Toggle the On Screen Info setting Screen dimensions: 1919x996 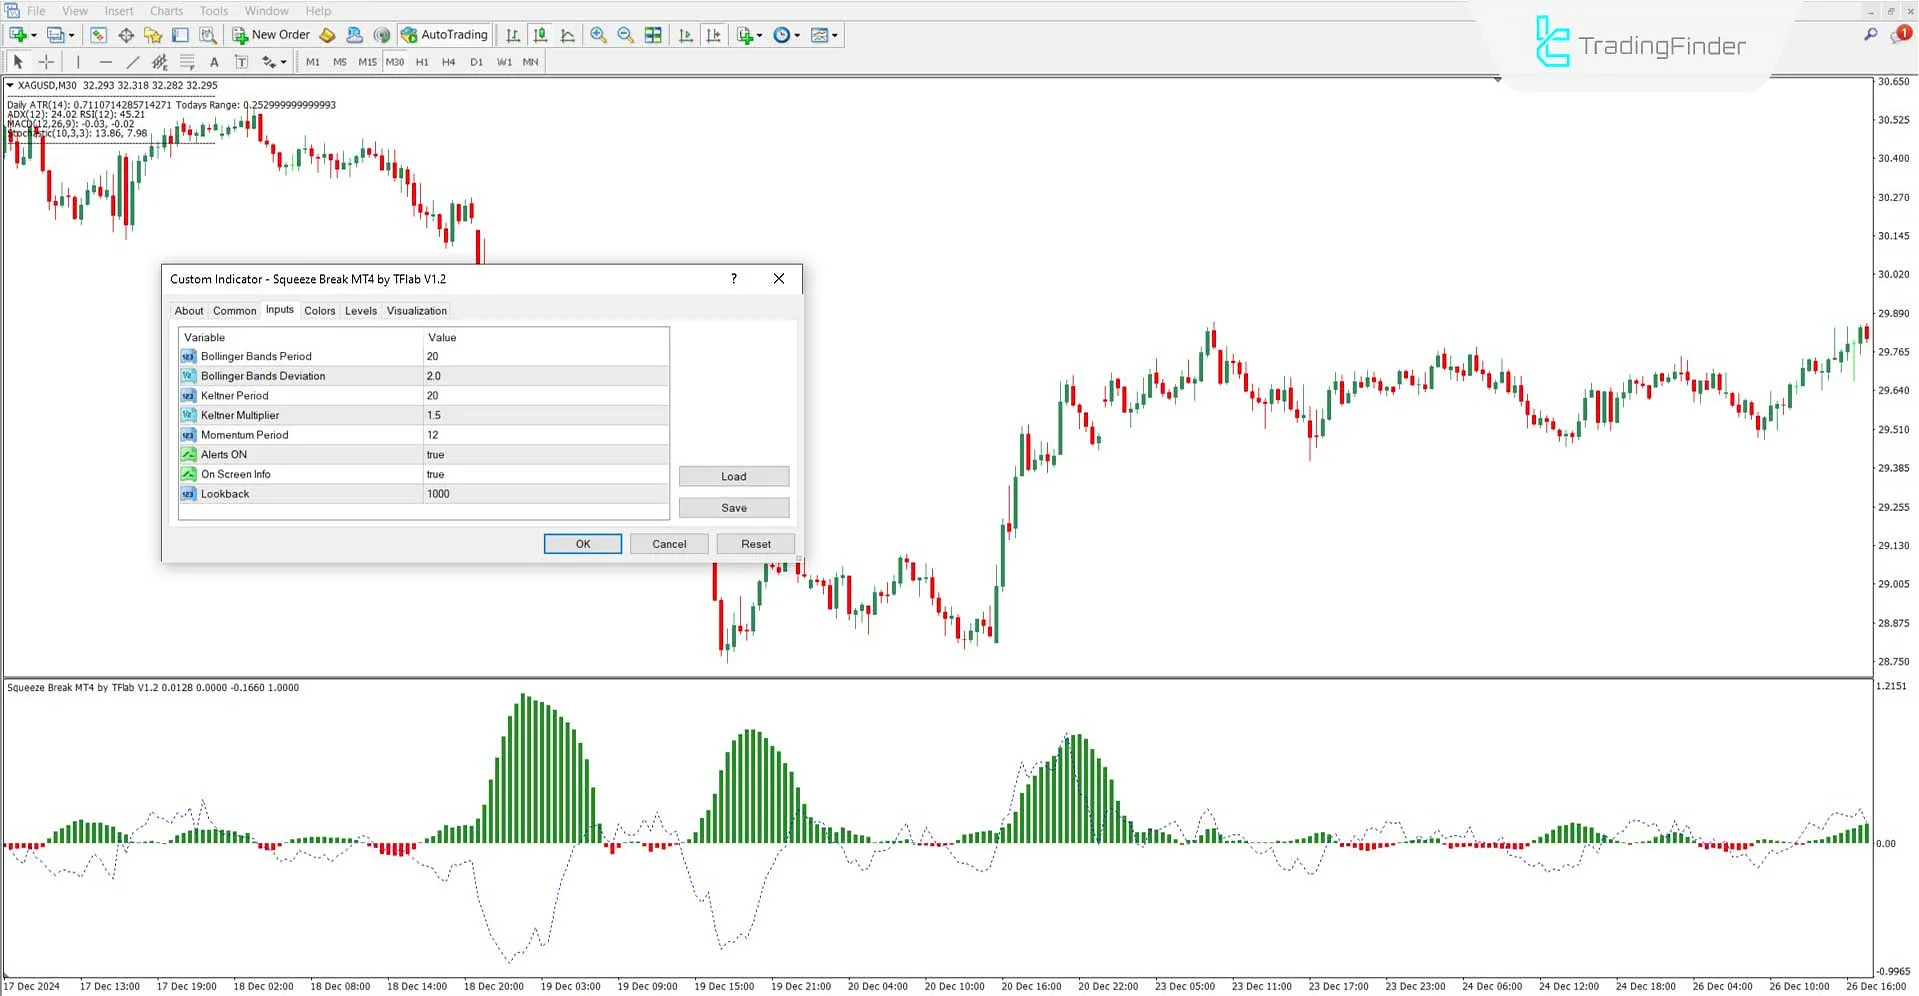tap(545, 473)
